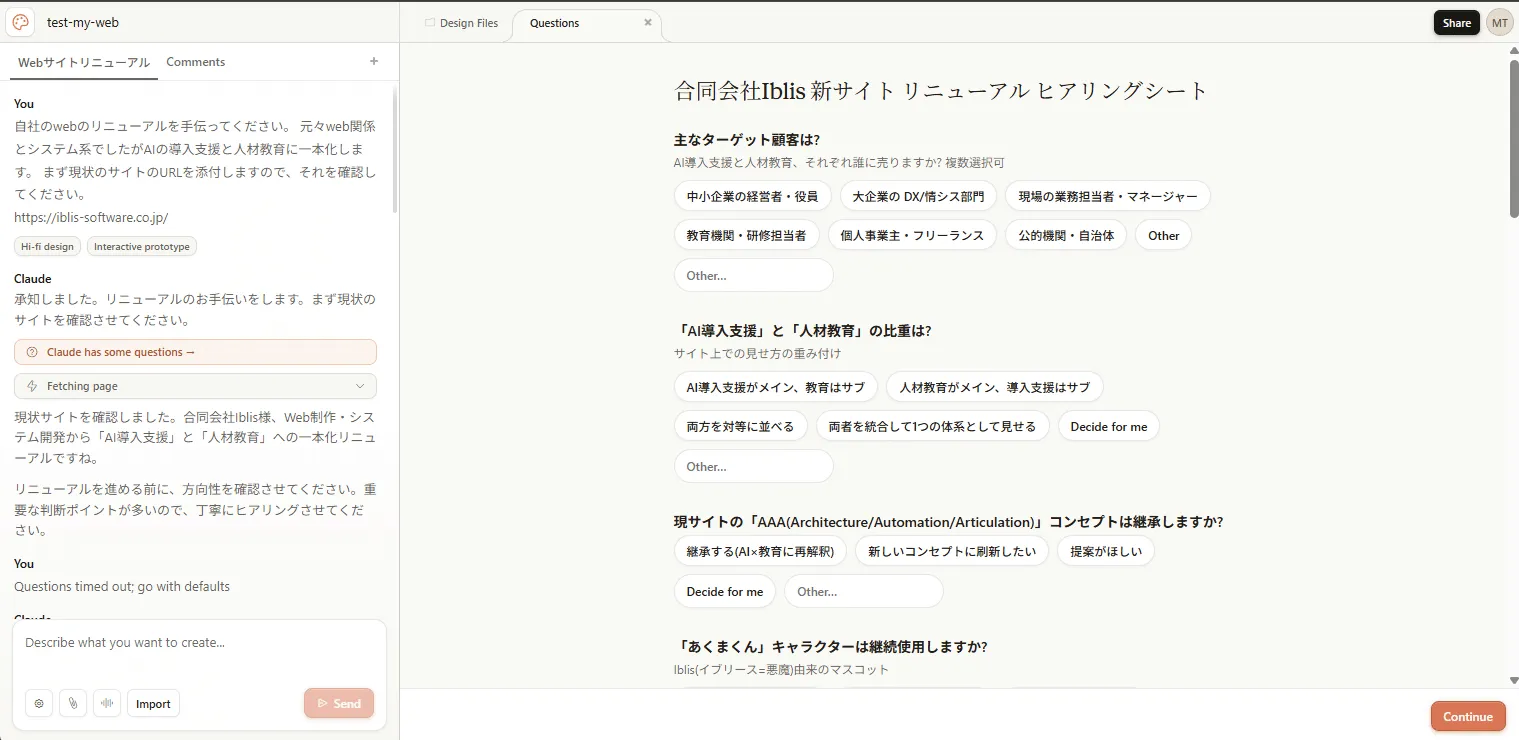Select 個人事業主・フリーランス option
The image size is (1519, 740).
point(912,235)
